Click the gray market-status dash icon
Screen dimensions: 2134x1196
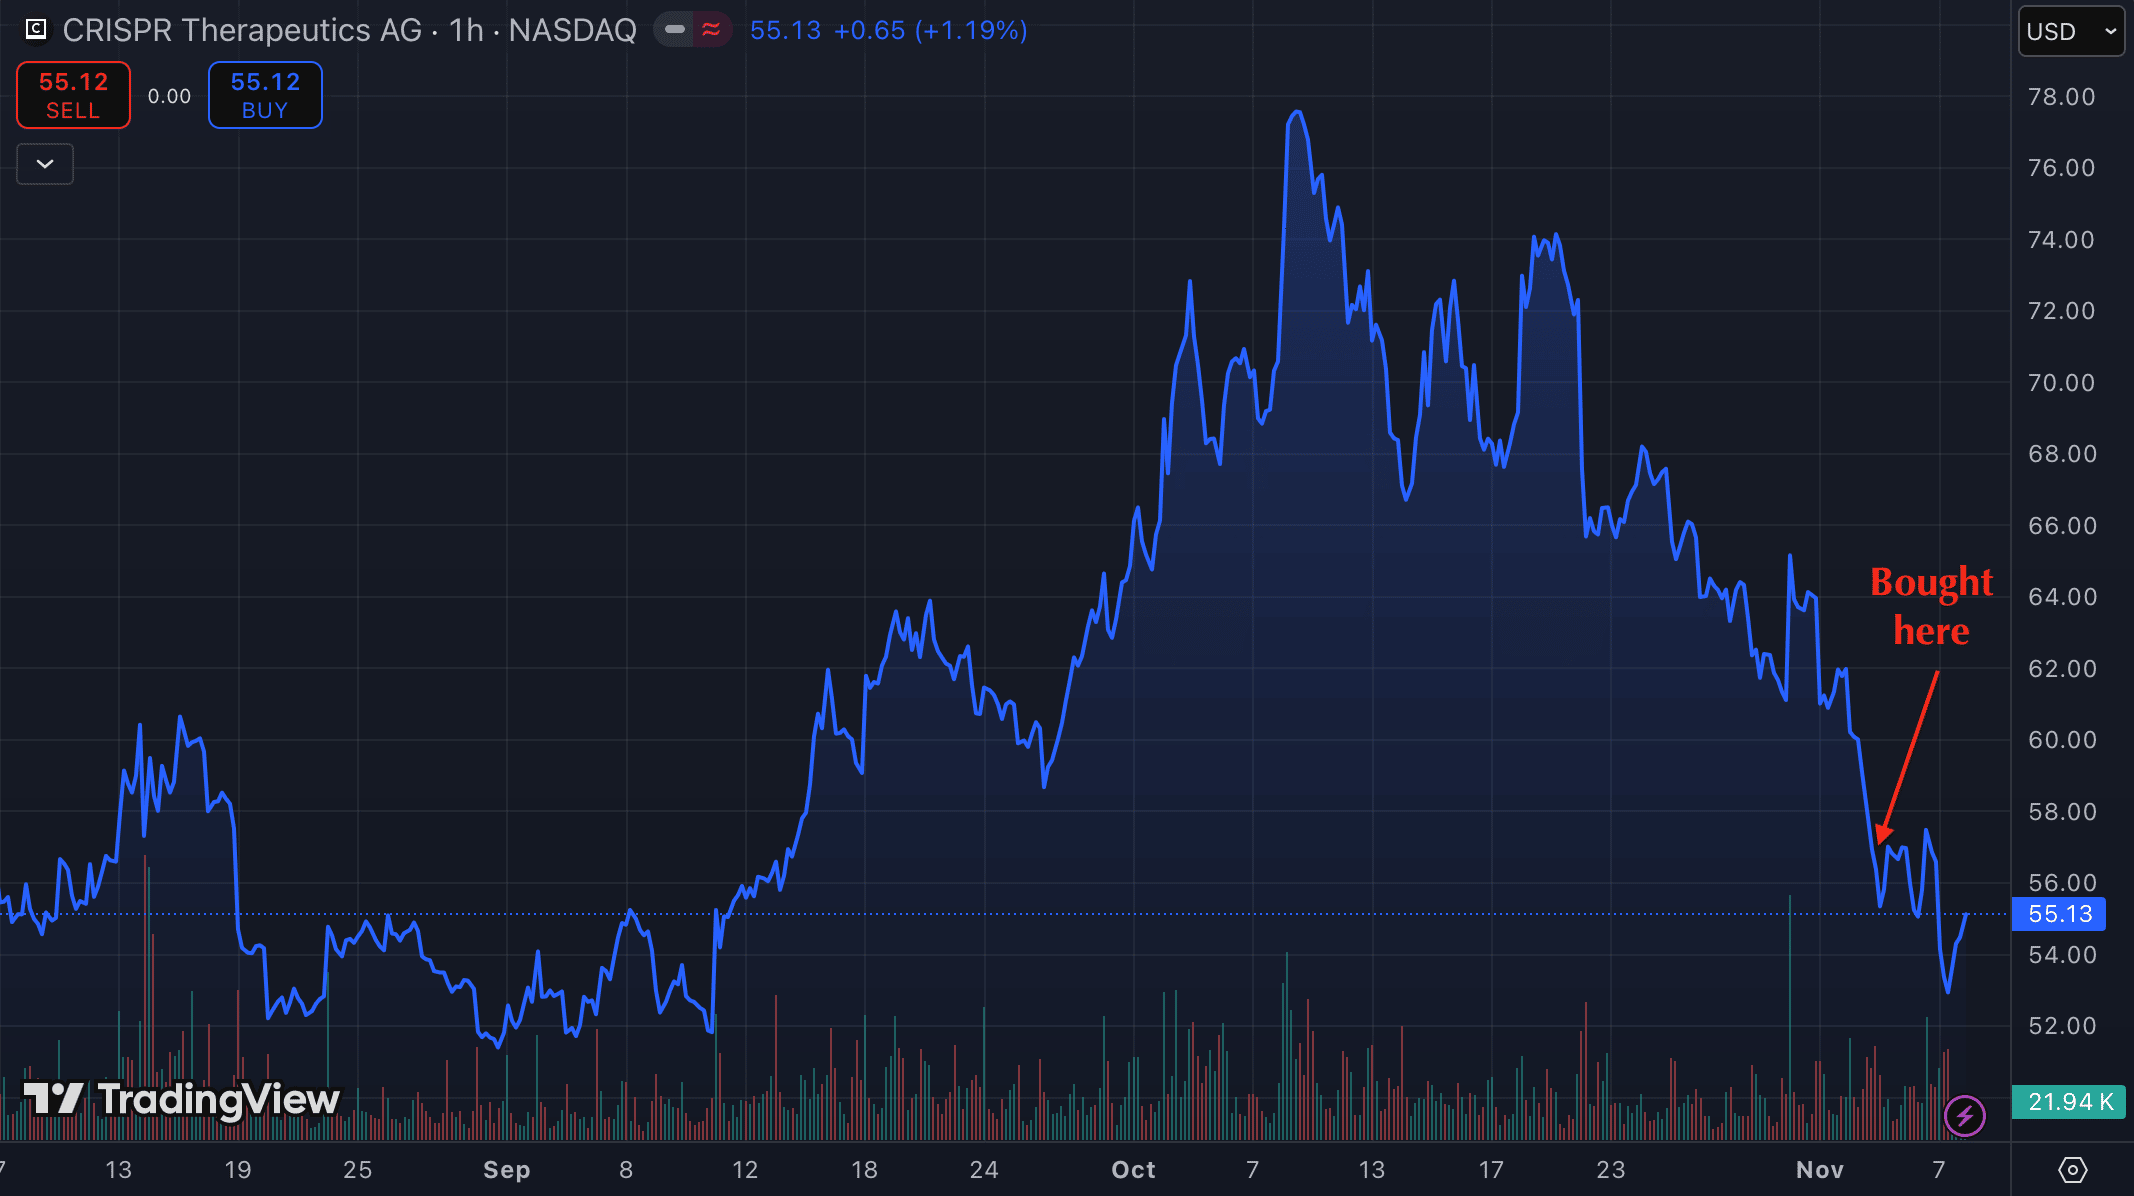click(675, 30)
